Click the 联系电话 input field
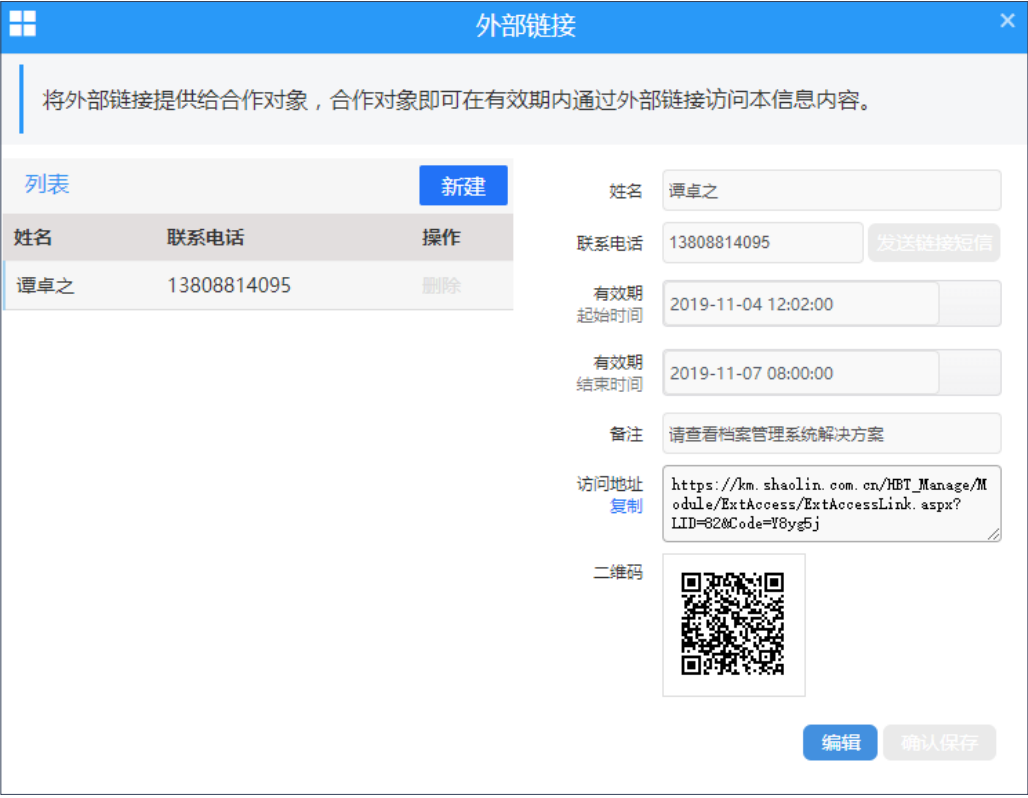Image resolution: width=1028 pixels, height=798 pixels. [x=762, y=243]
